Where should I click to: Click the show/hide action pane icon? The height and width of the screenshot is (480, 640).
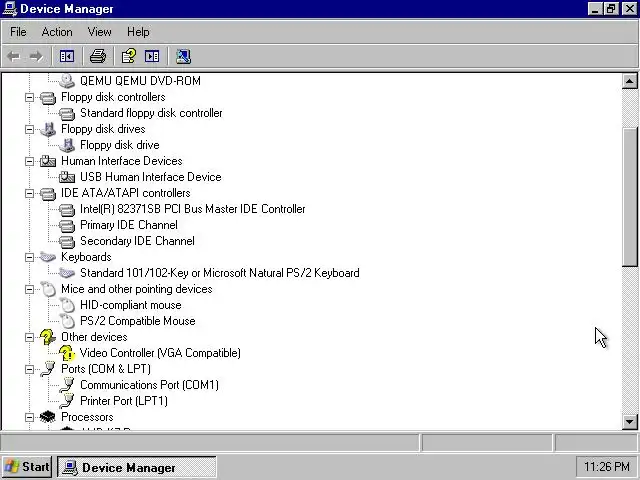(x=152, y=56)
